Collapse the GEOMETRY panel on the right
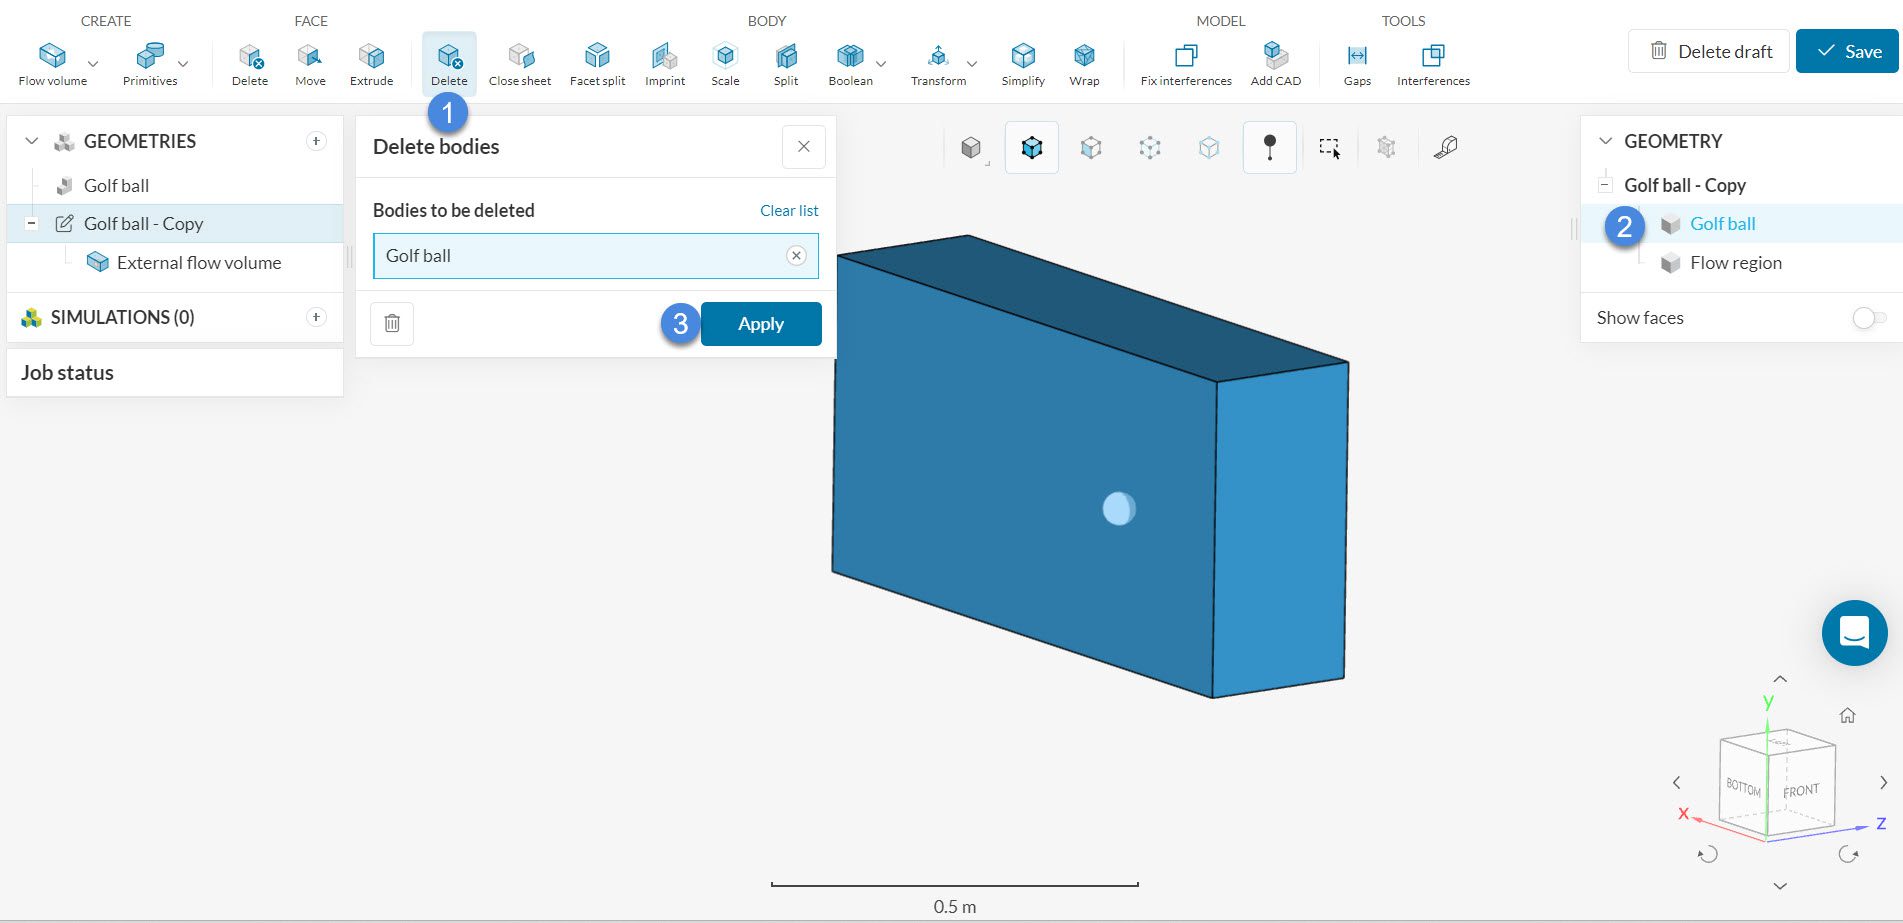Screen dimensions: 1903x923 pos(1606,141)
